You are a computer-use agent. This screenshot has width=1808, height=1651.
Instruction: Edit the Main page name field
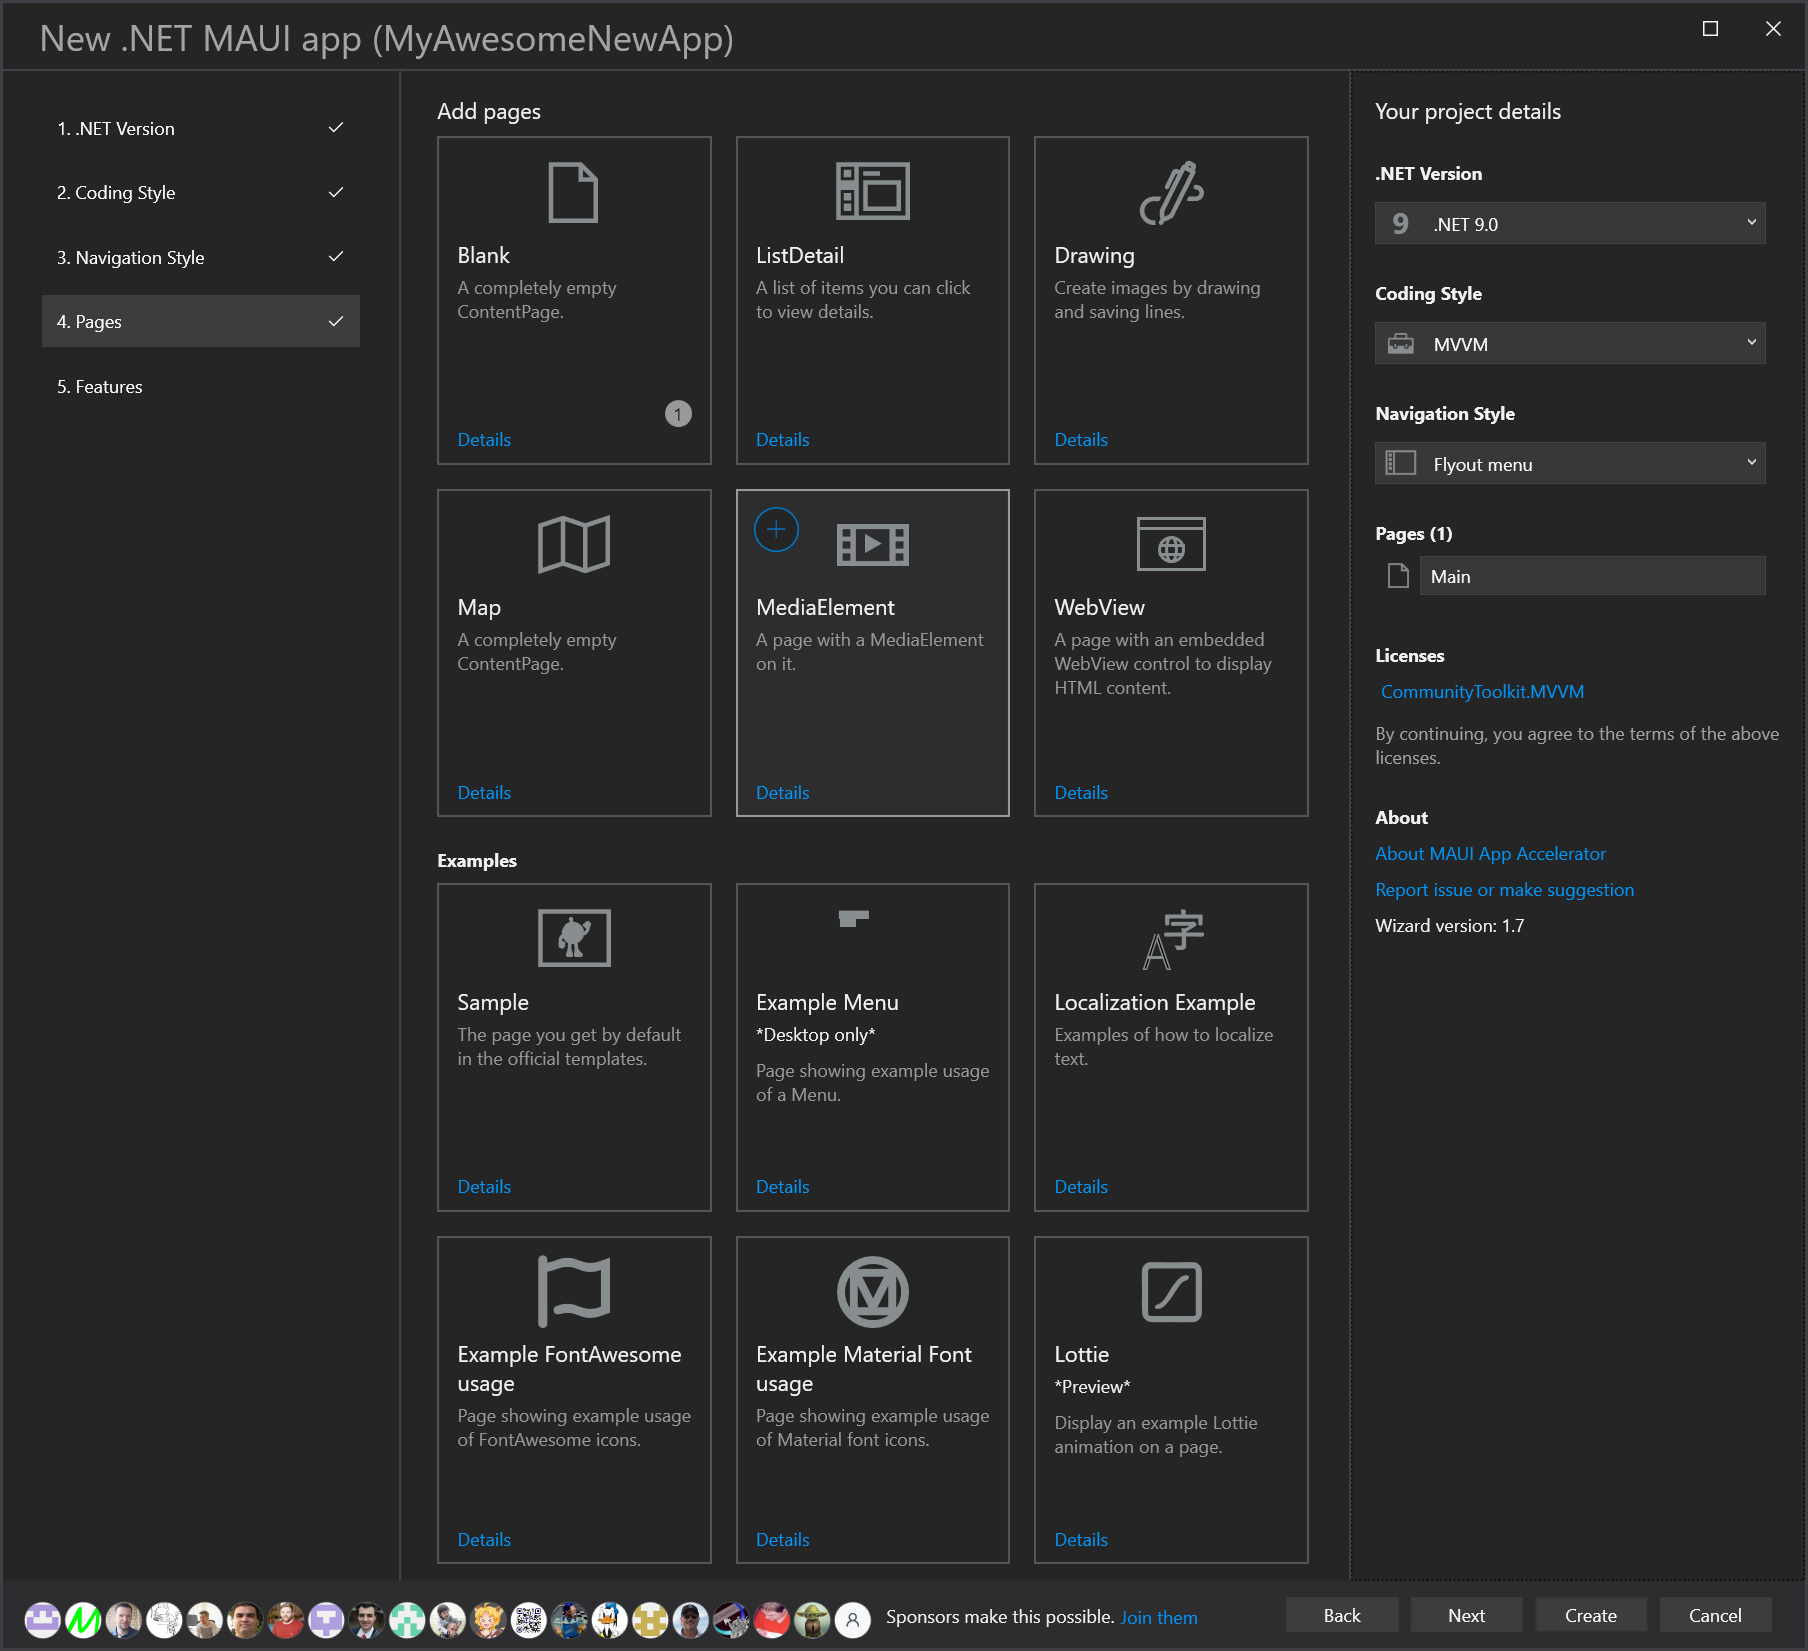(1592, 576)
